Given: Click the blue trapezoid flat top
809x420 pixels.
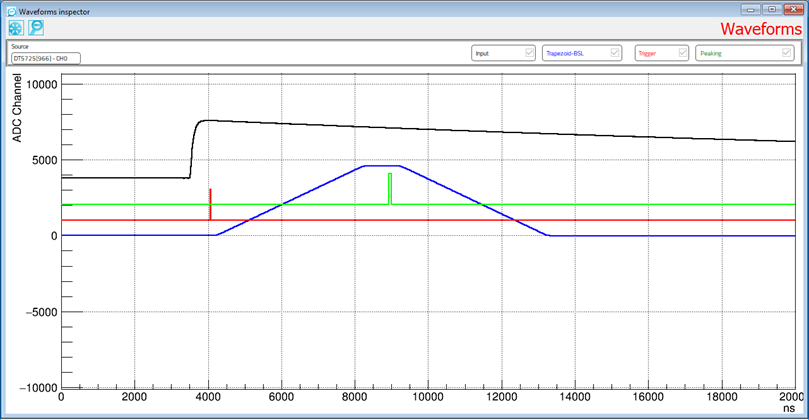Looking at the screenshot, I should click(382, 166).
